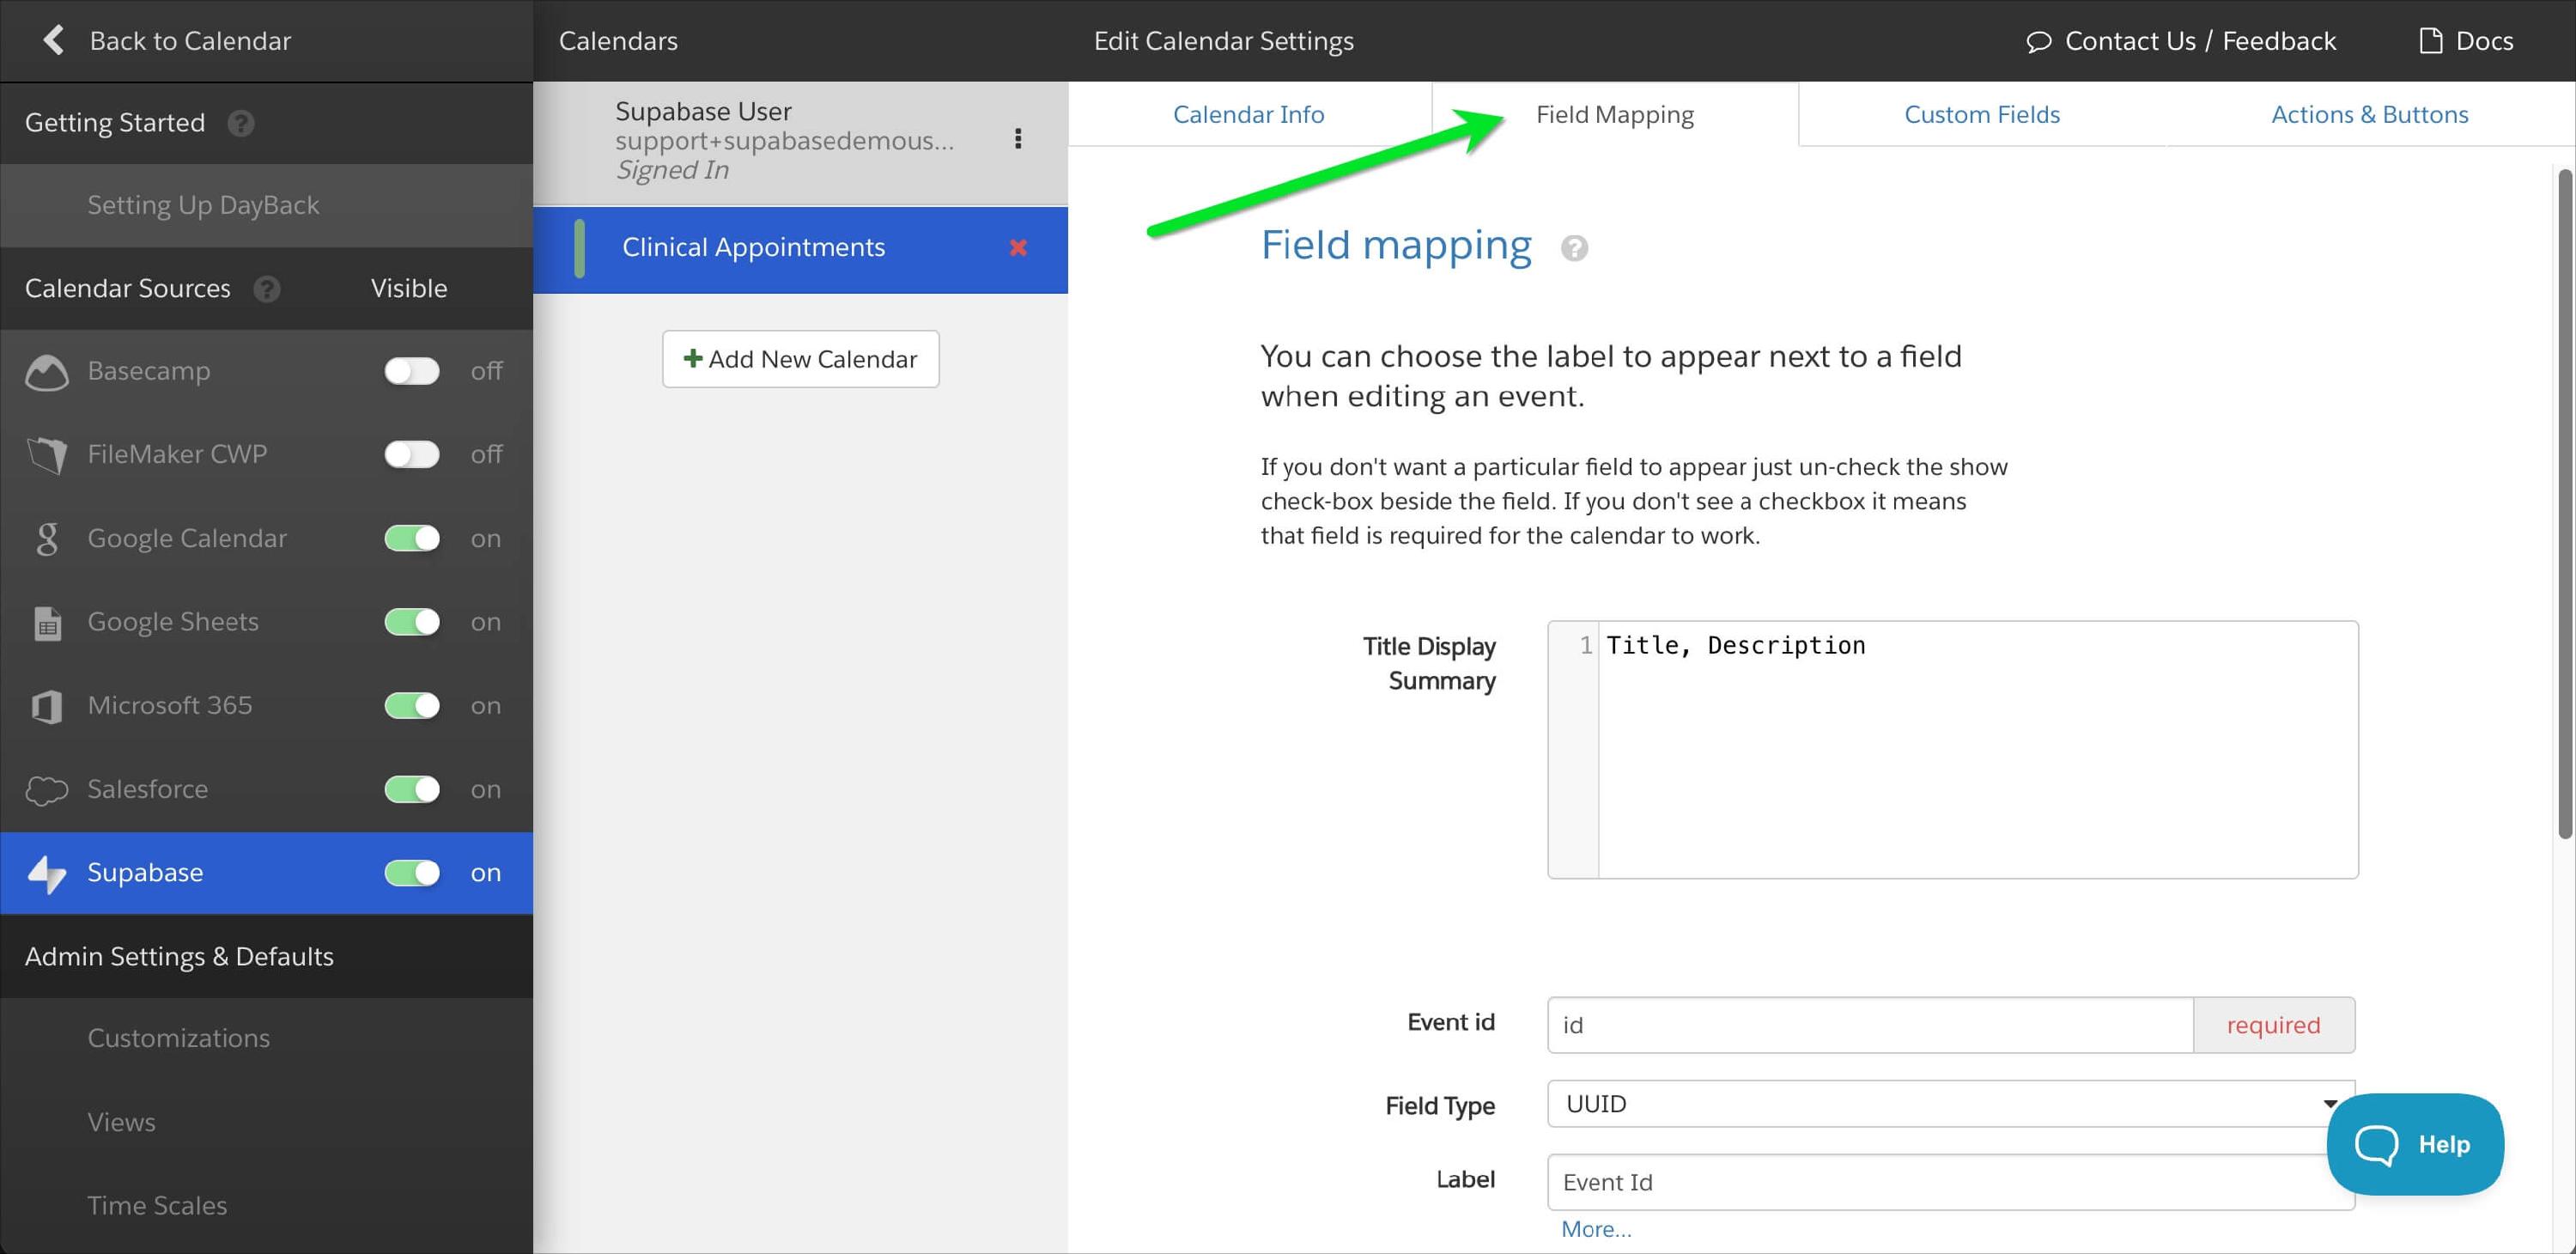Delete Clinical Appointments with red X

[x=1018, y=247]
